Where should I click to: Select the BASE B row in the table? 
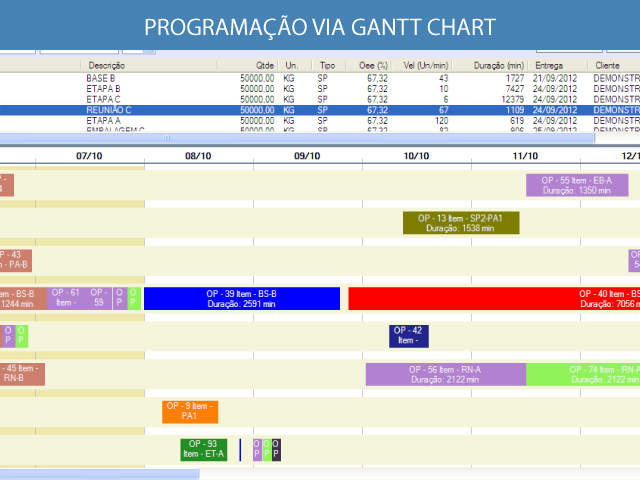click(320, 78)
